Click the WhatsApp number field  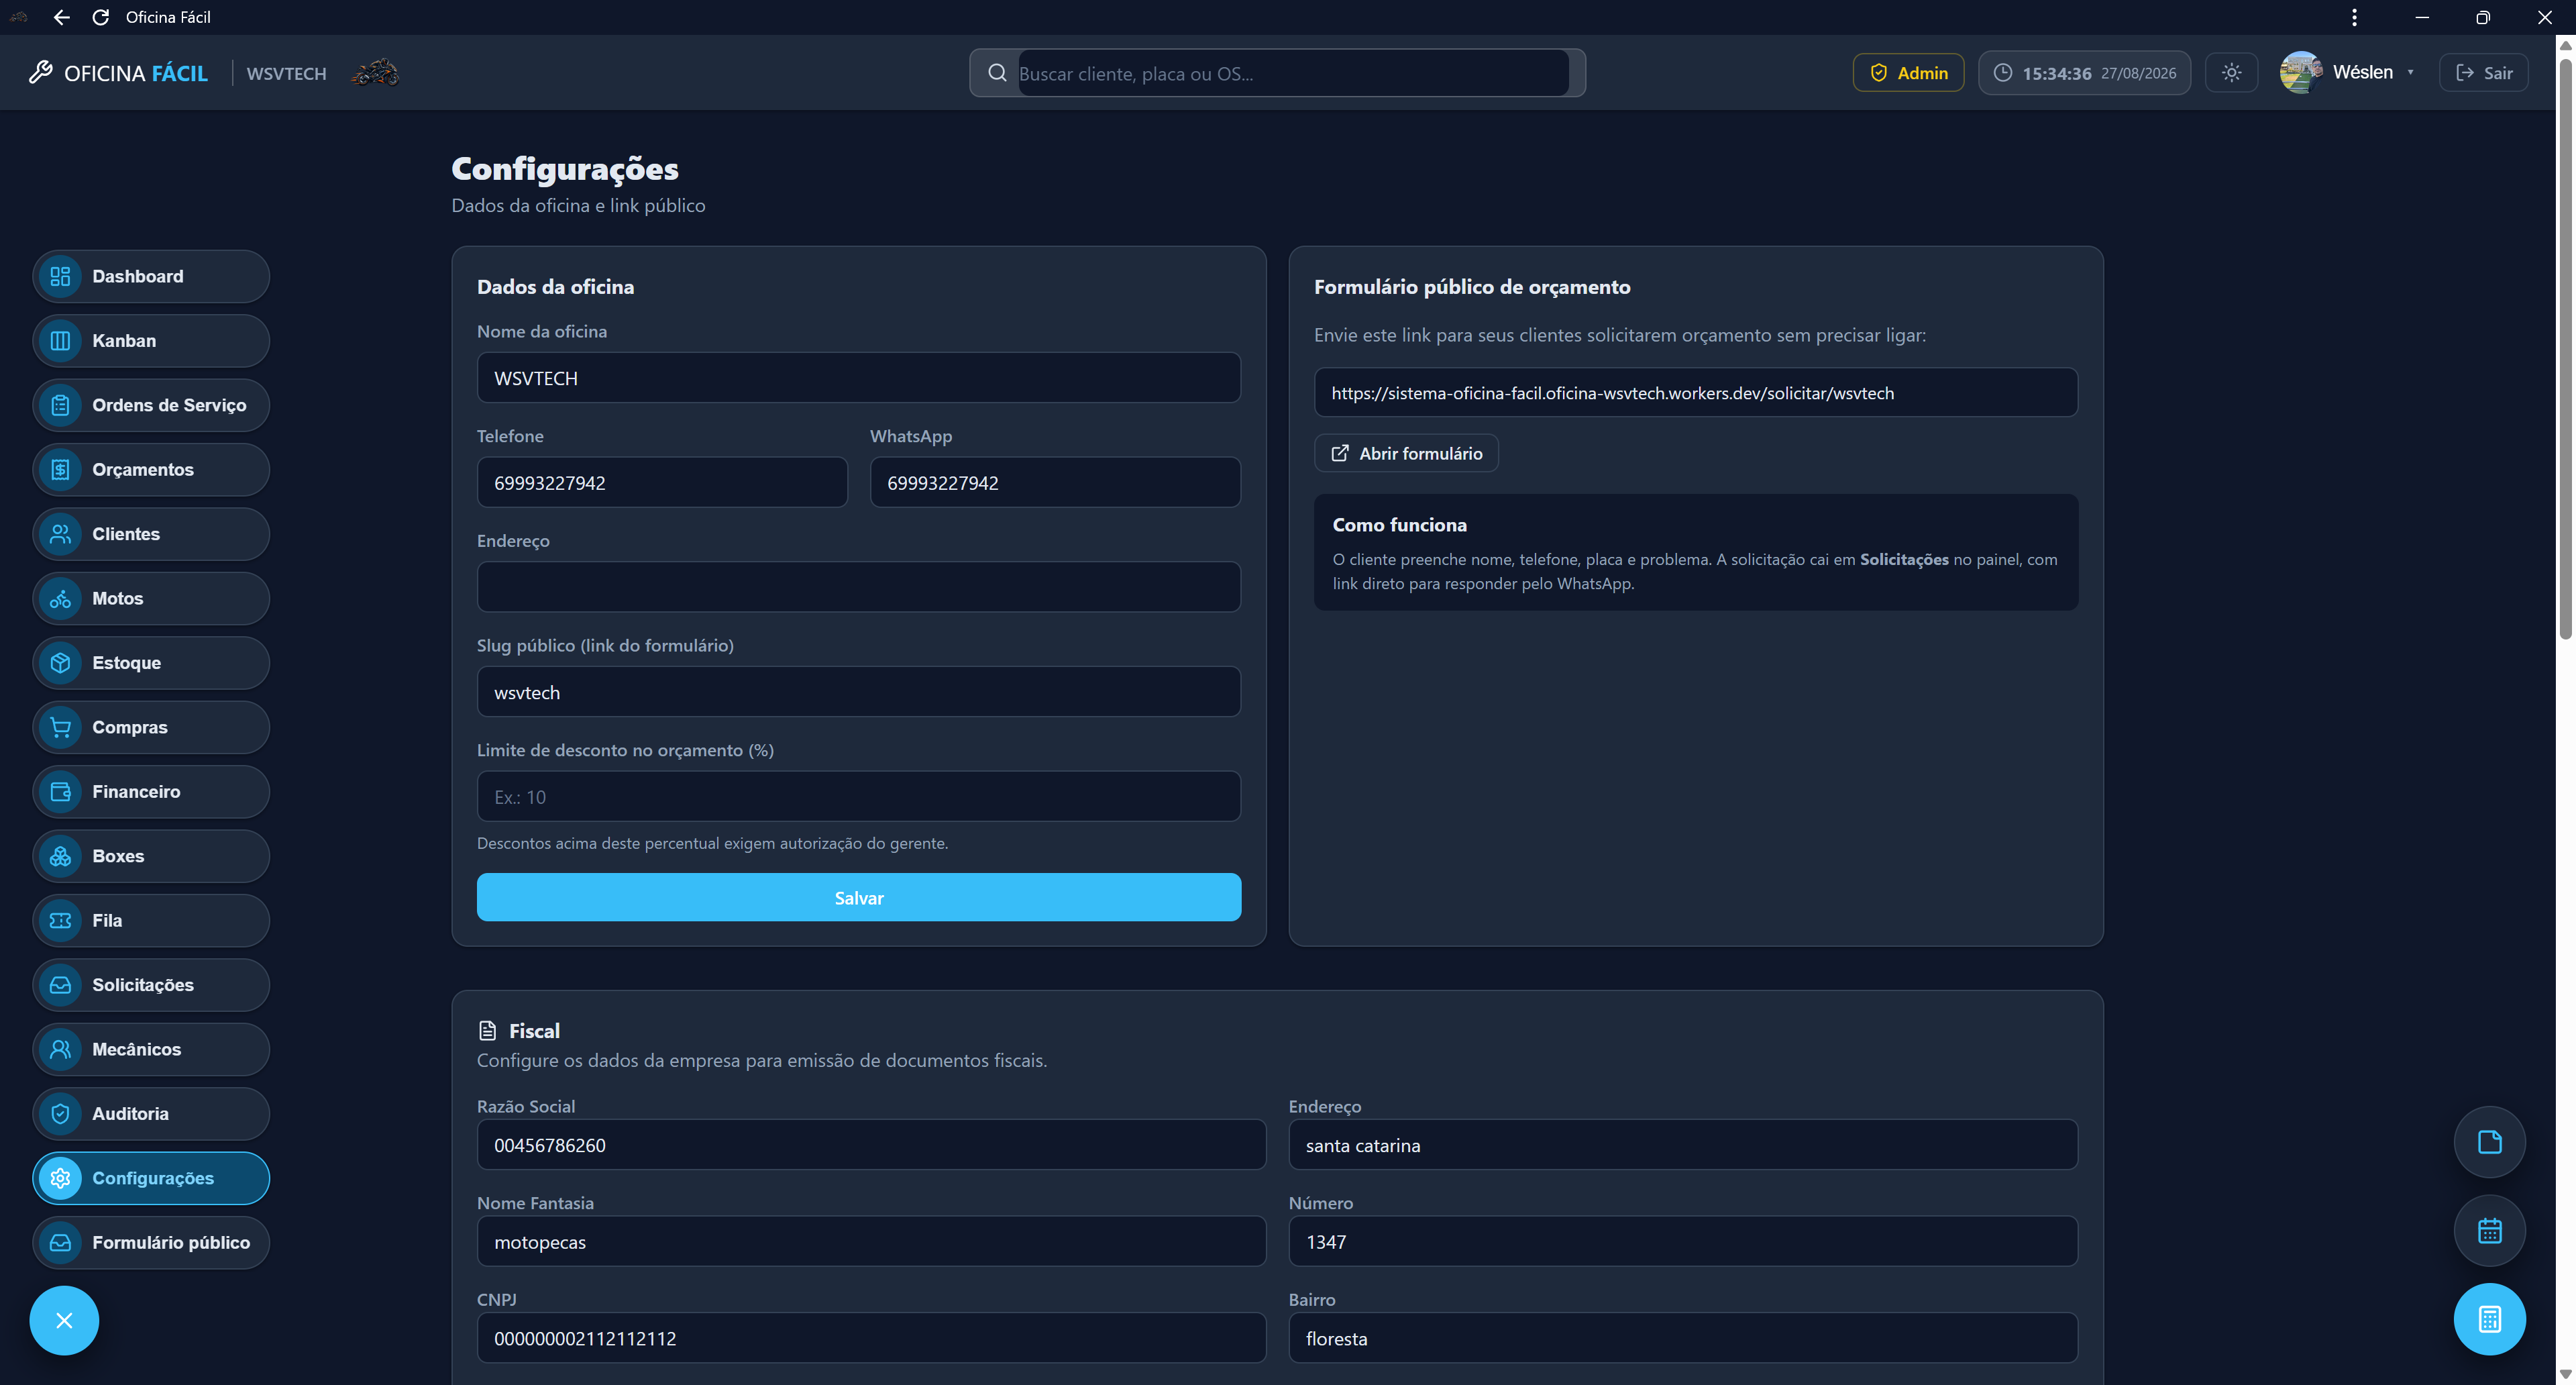[1055, 483]
